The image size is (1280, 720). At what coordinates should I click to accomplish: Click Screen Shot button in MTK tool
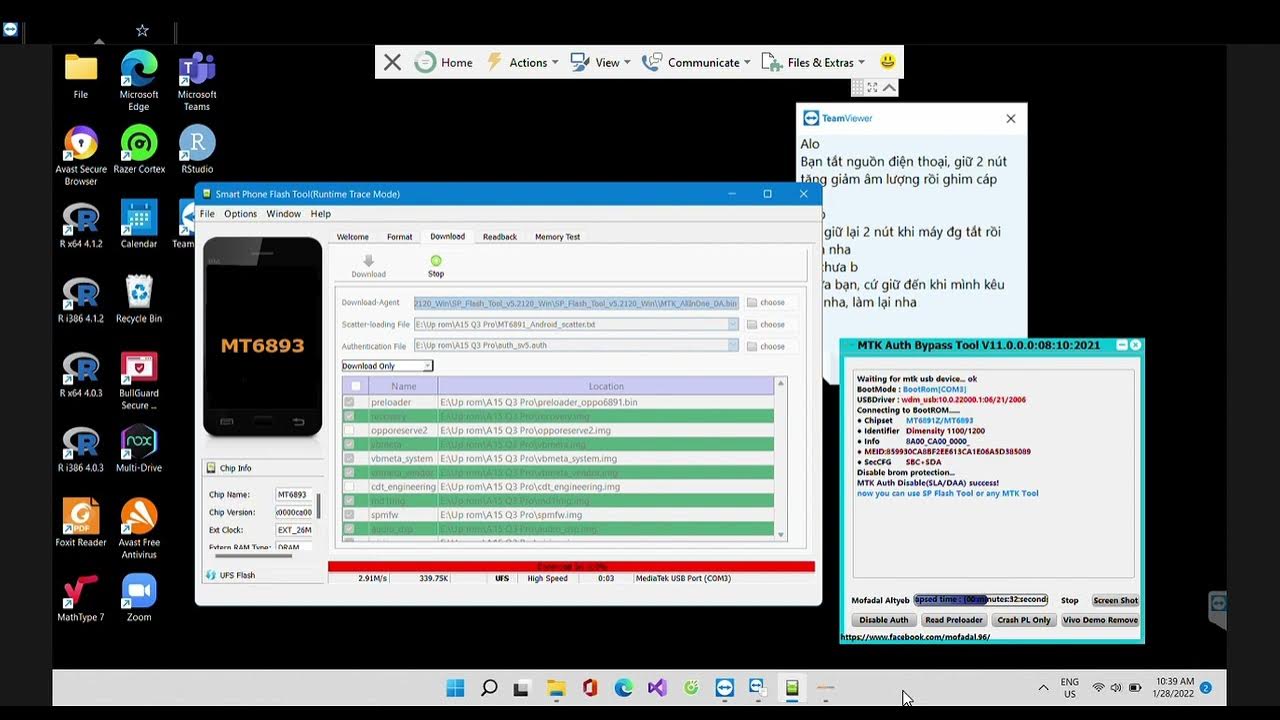tap(1115, 600)
